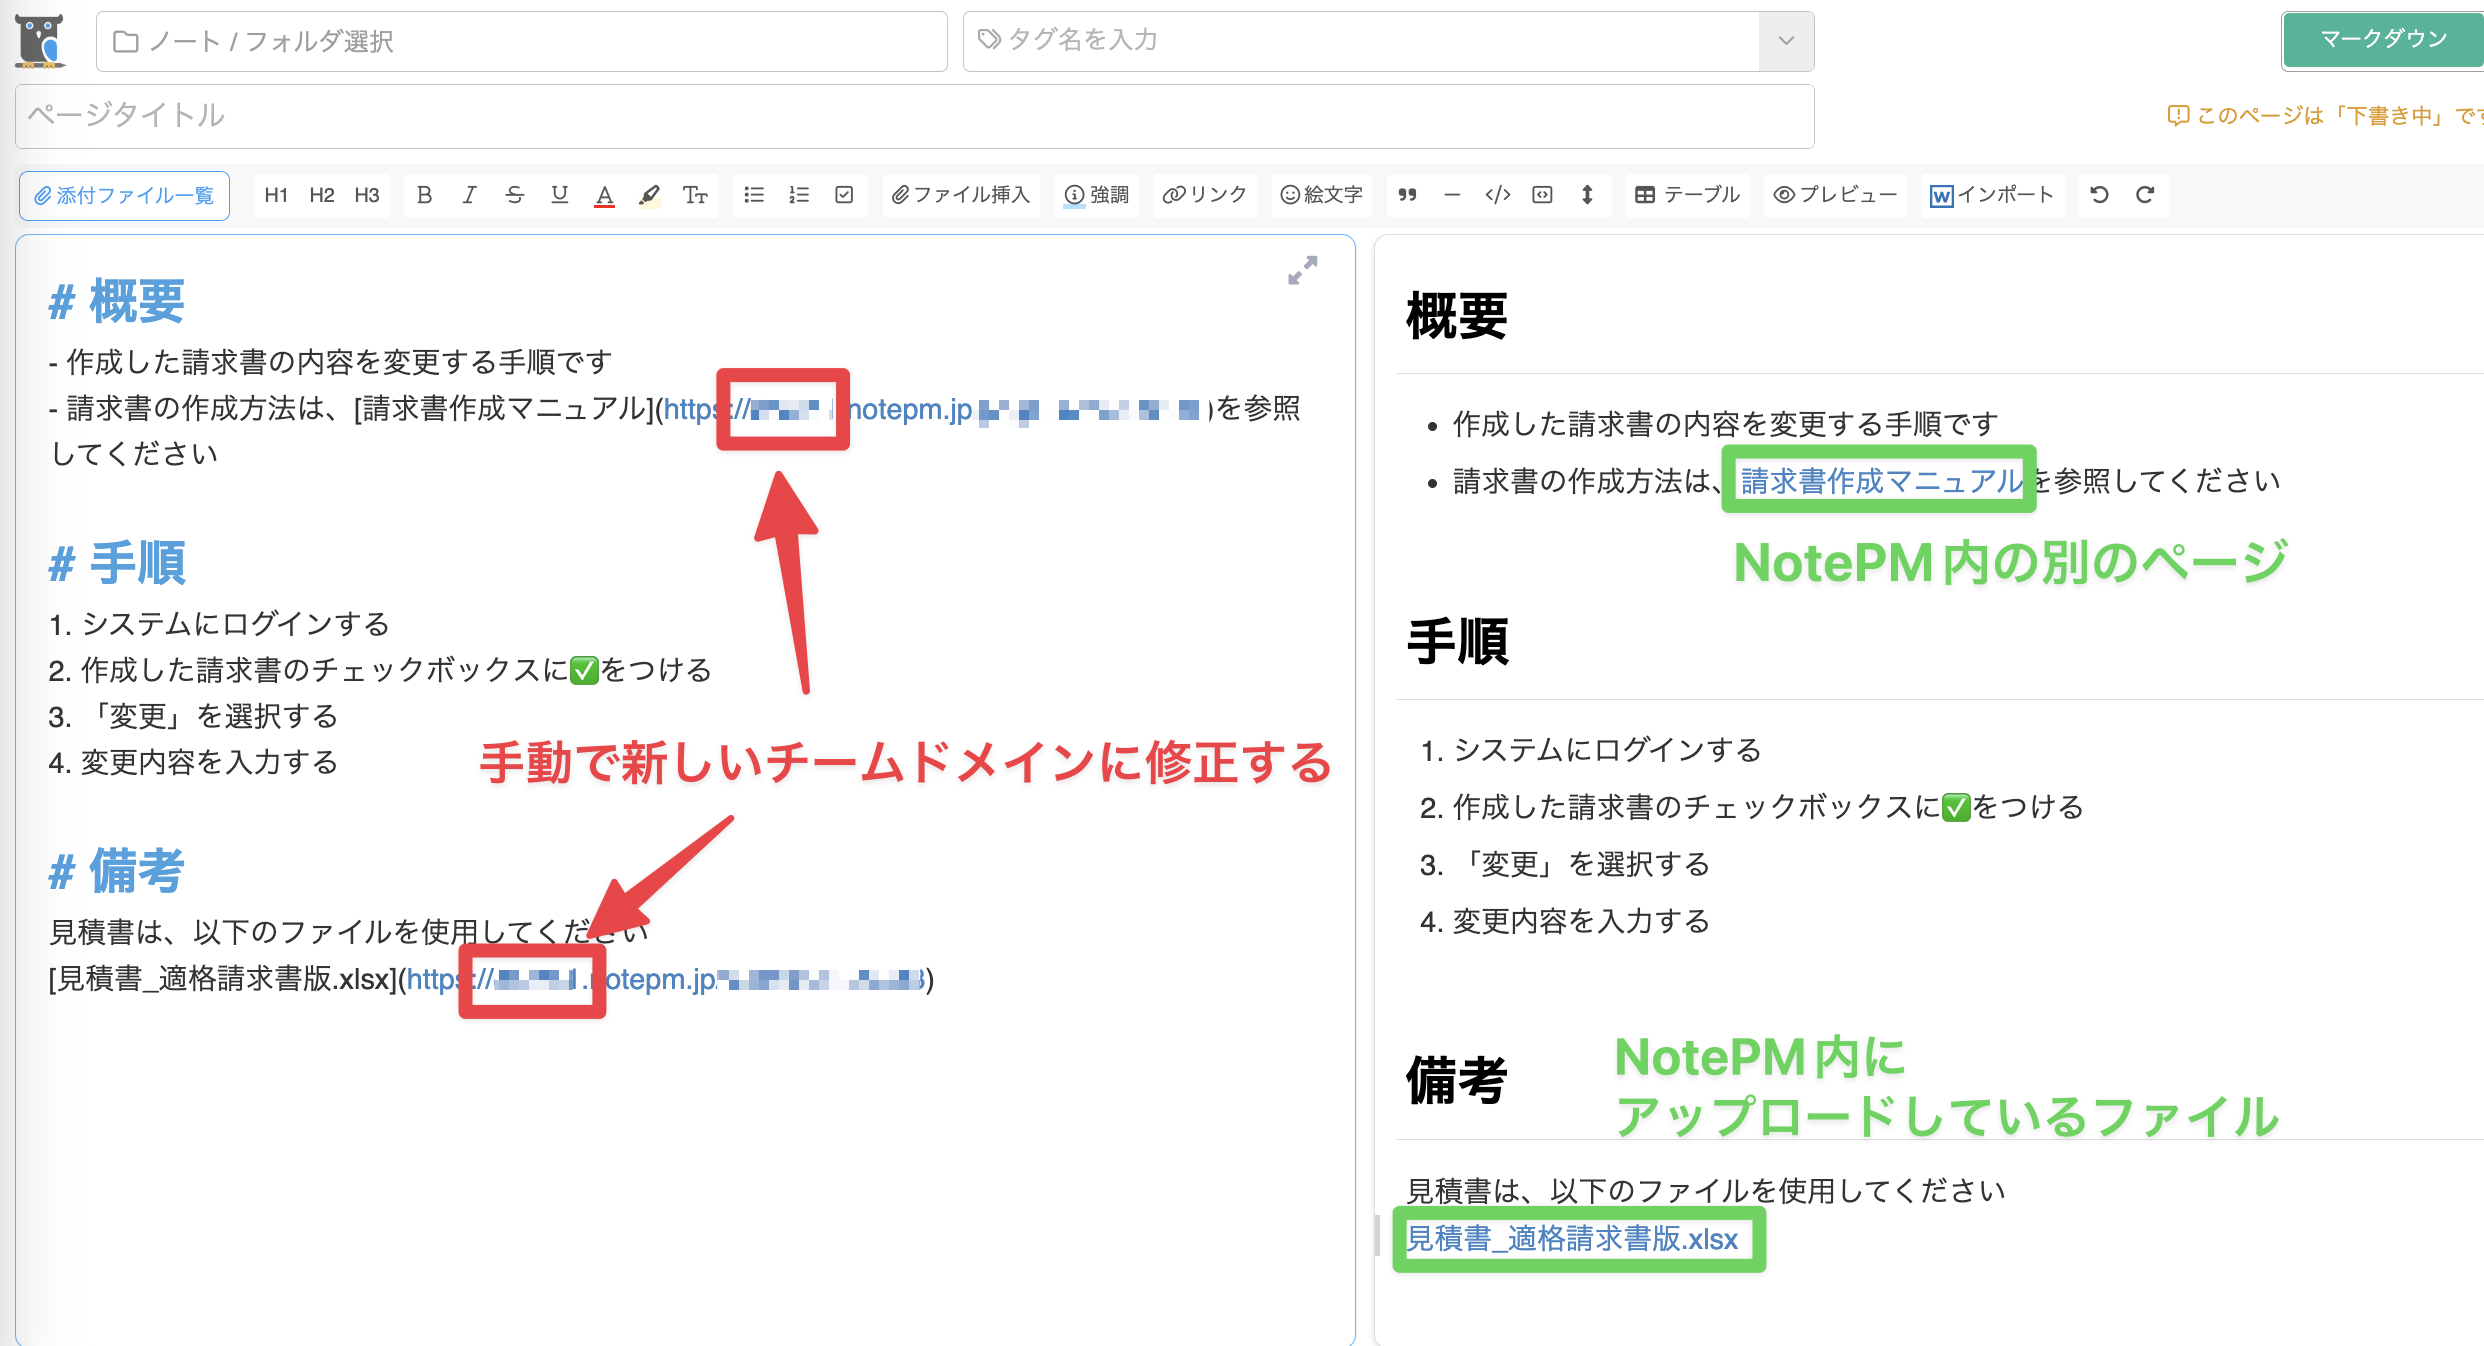Expand the tag name dropdown arrow

click(1786, 41)
